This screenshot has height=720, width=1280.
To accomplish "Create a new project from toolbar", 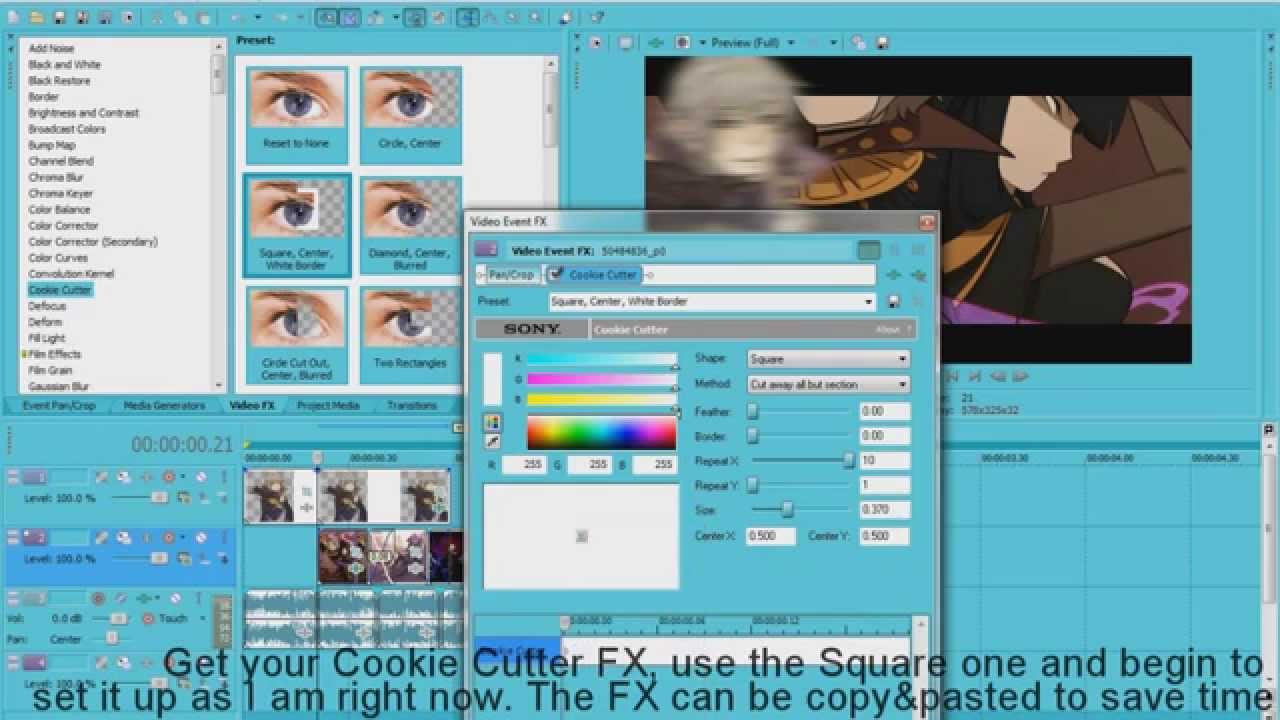I will [13, 17].
